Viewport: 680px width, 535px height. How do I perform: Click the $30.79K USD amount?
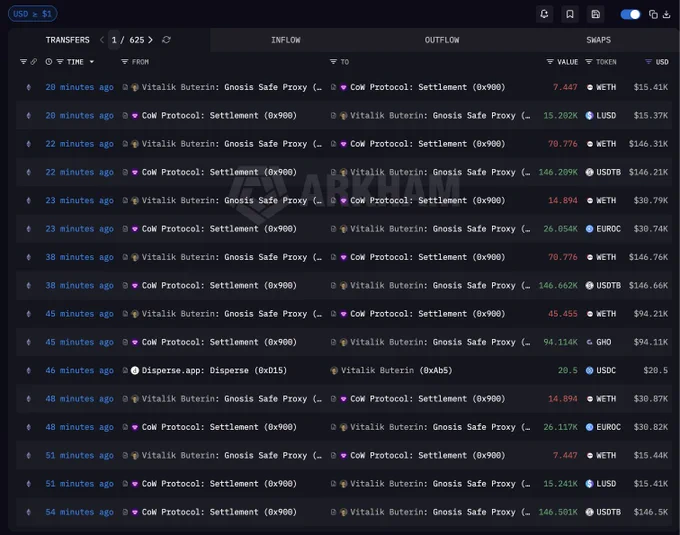tap(651, 200)
